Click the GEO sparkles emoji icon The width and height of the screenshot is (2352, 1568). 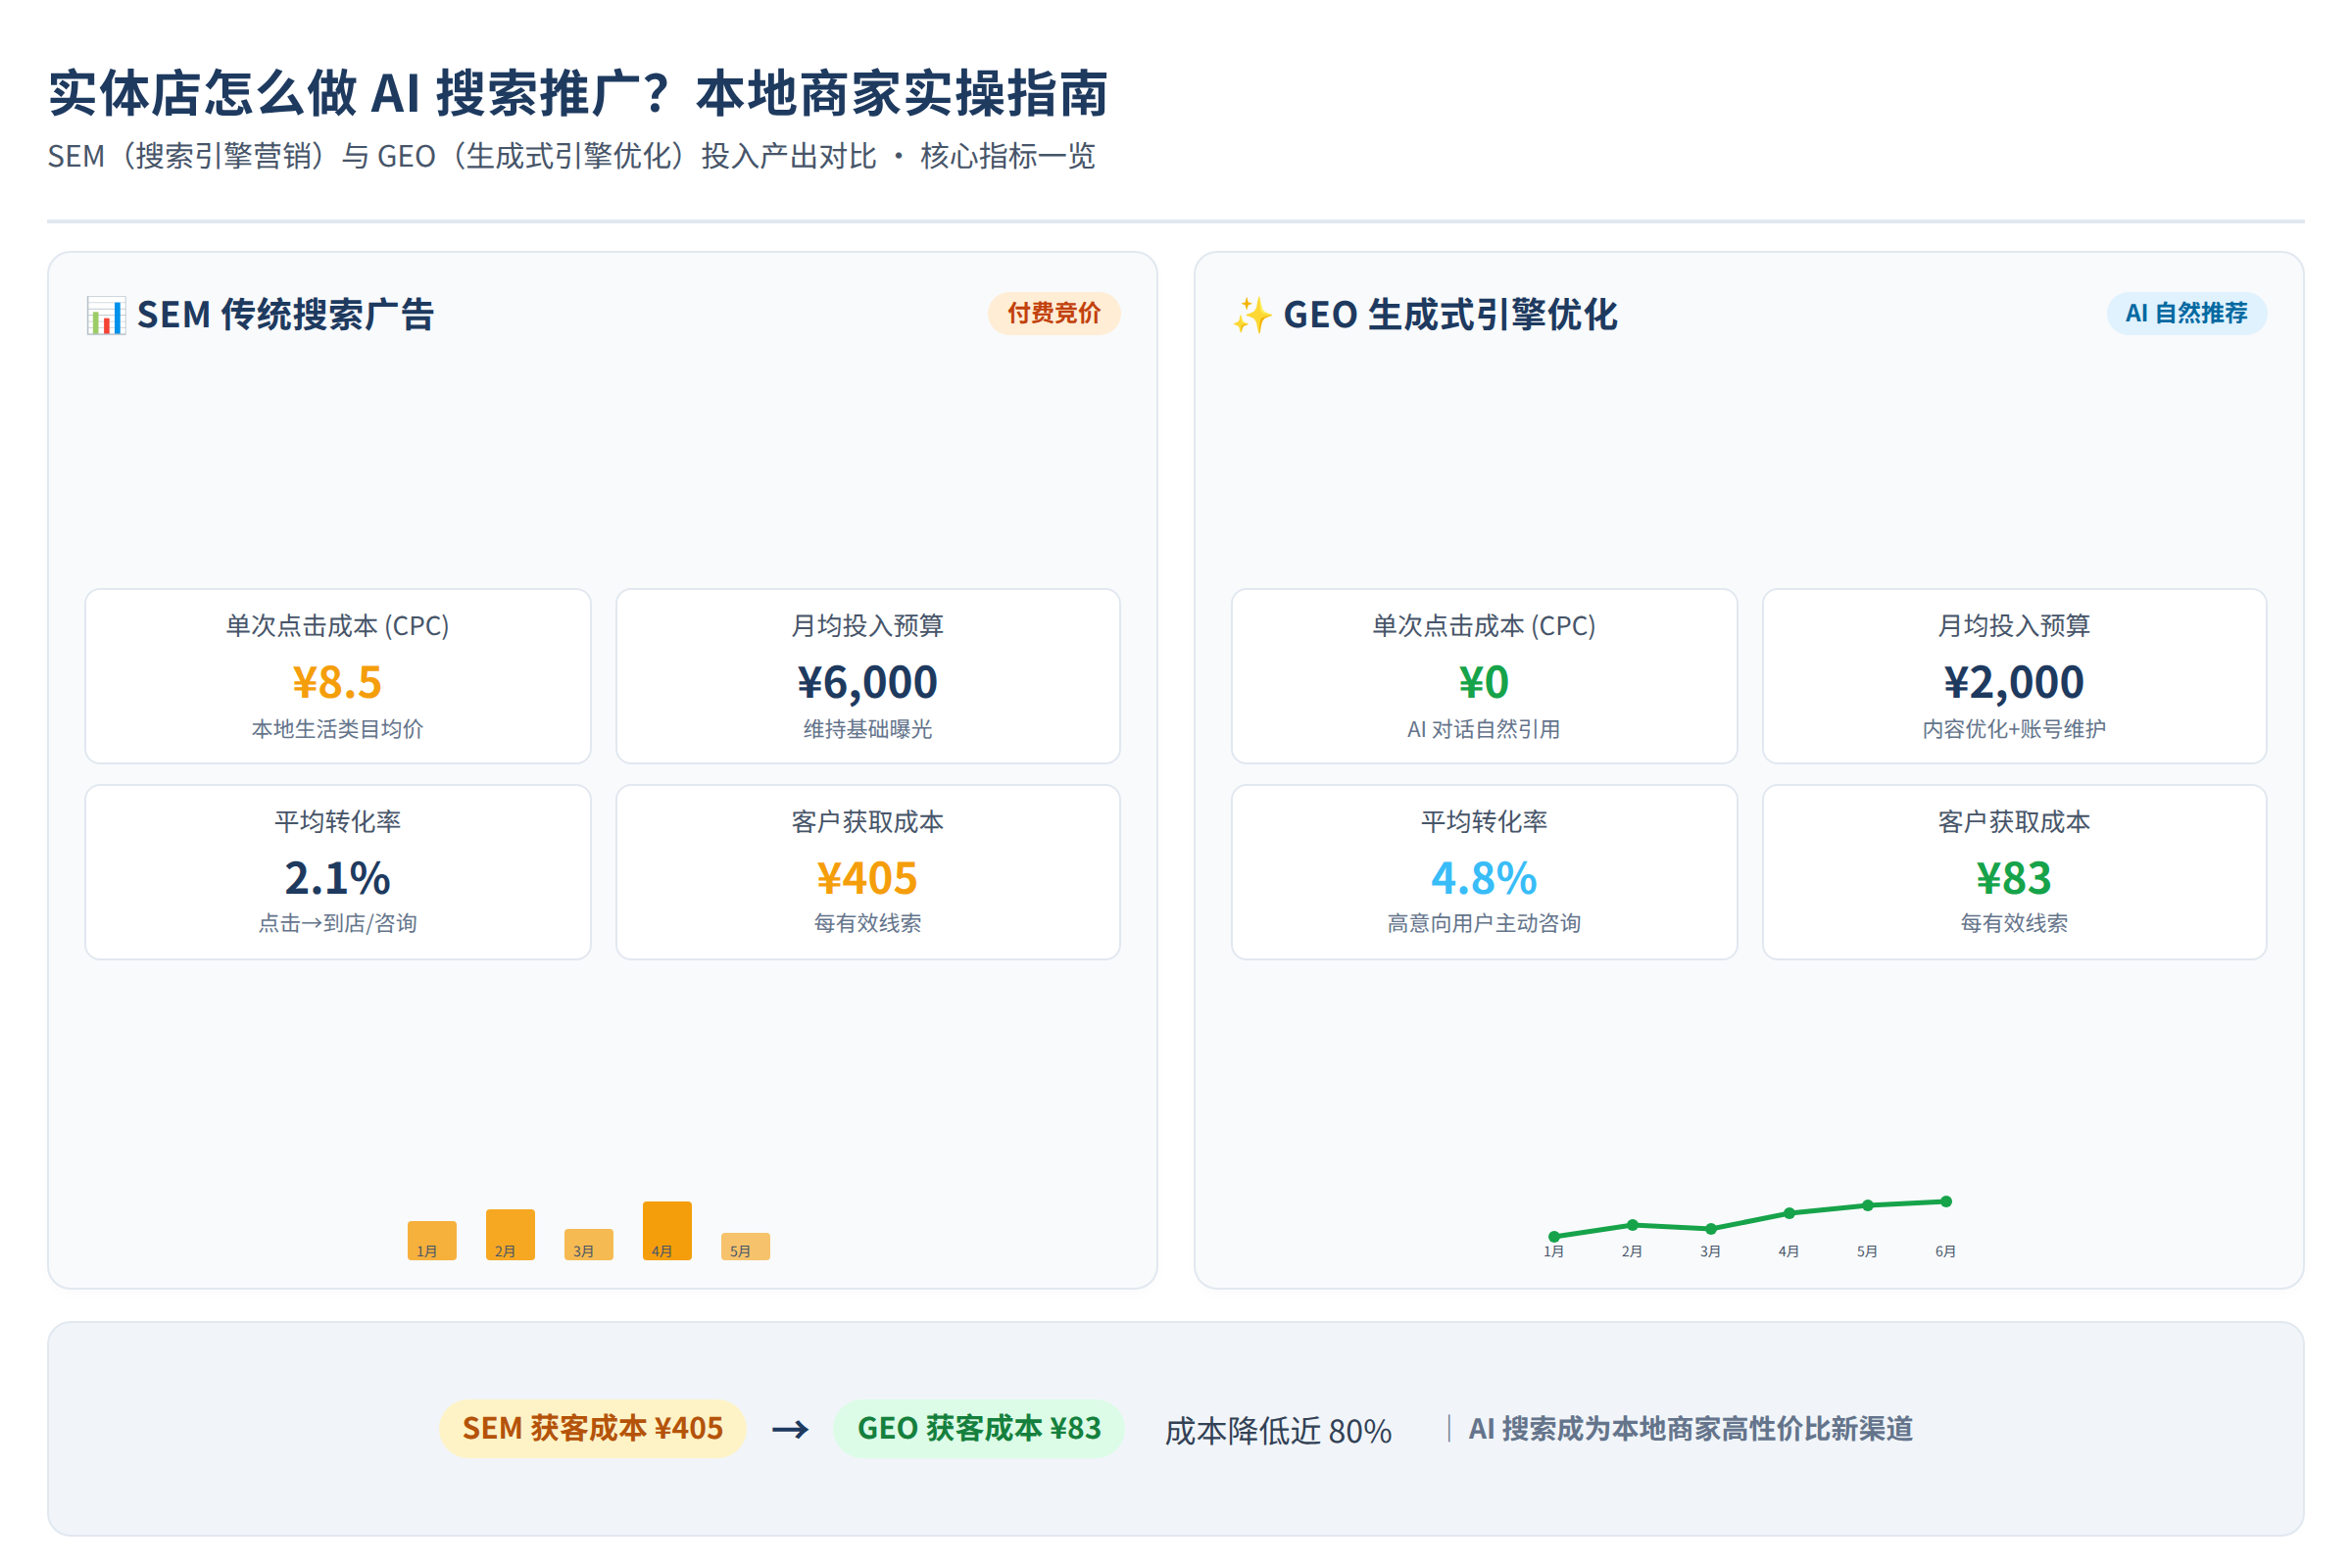[x=1252, y=315]
